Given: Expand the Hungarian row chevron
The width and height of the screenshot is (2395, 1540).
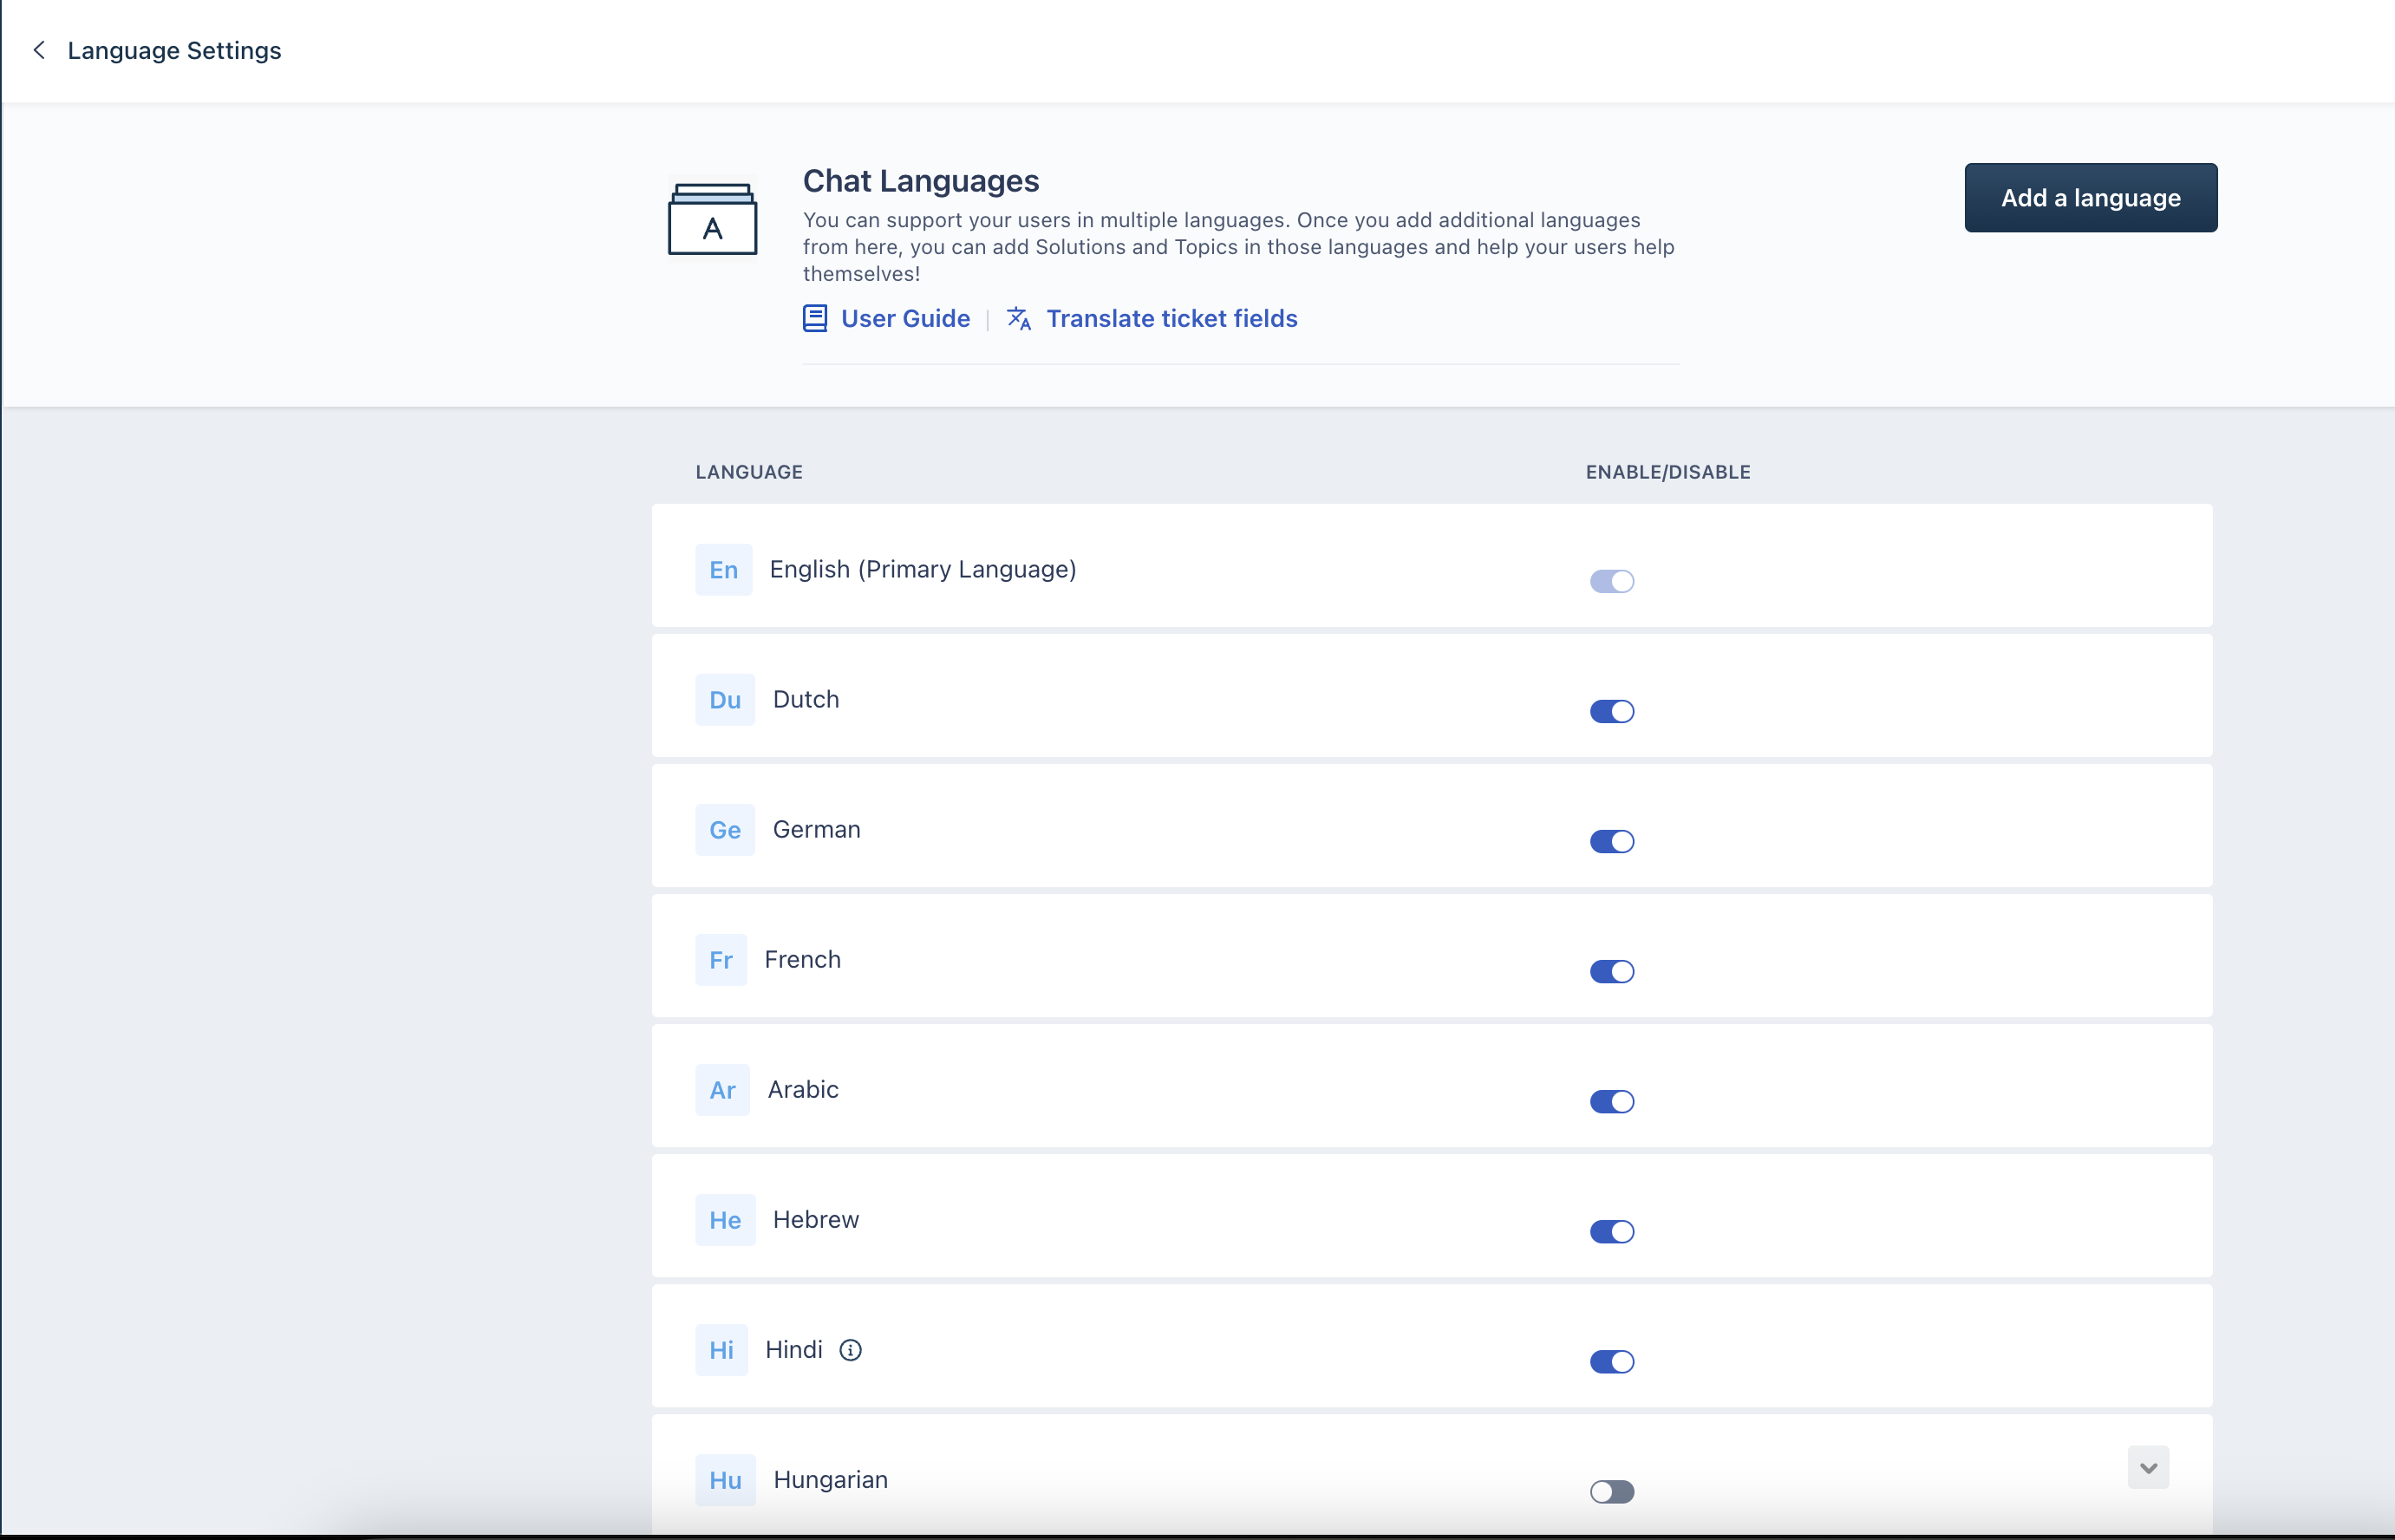Looking at the screenshot, I should click(2147, 1467).
